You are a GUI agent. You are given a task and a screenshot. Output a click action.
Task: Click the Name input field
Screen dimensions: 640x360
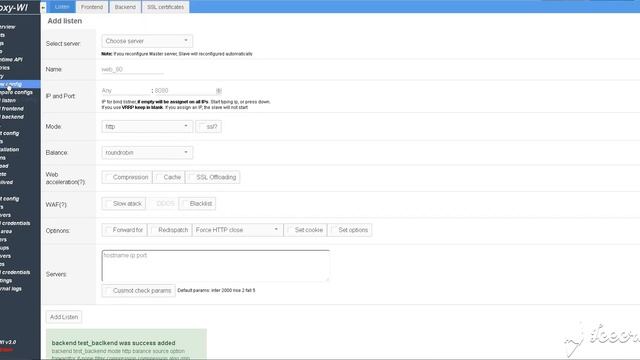132,69
